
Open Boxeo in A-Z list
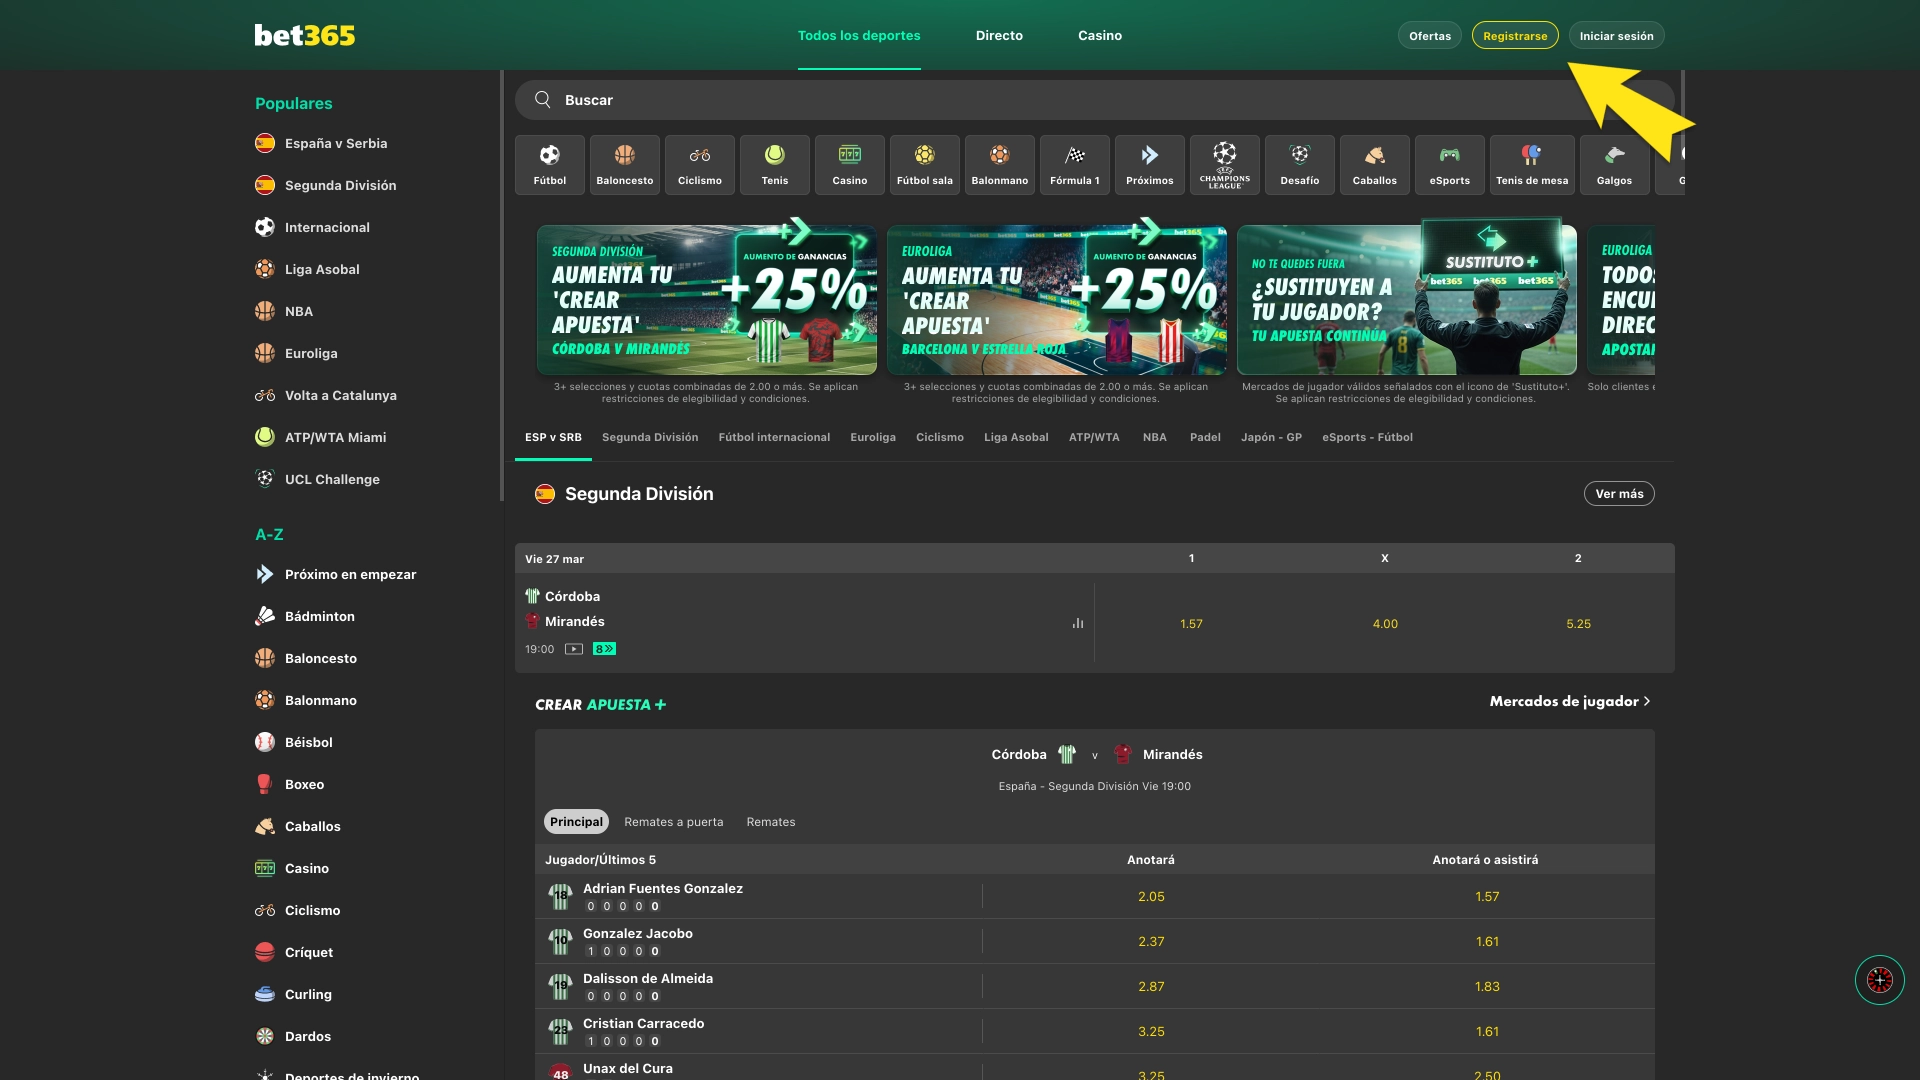click(304, 784)
